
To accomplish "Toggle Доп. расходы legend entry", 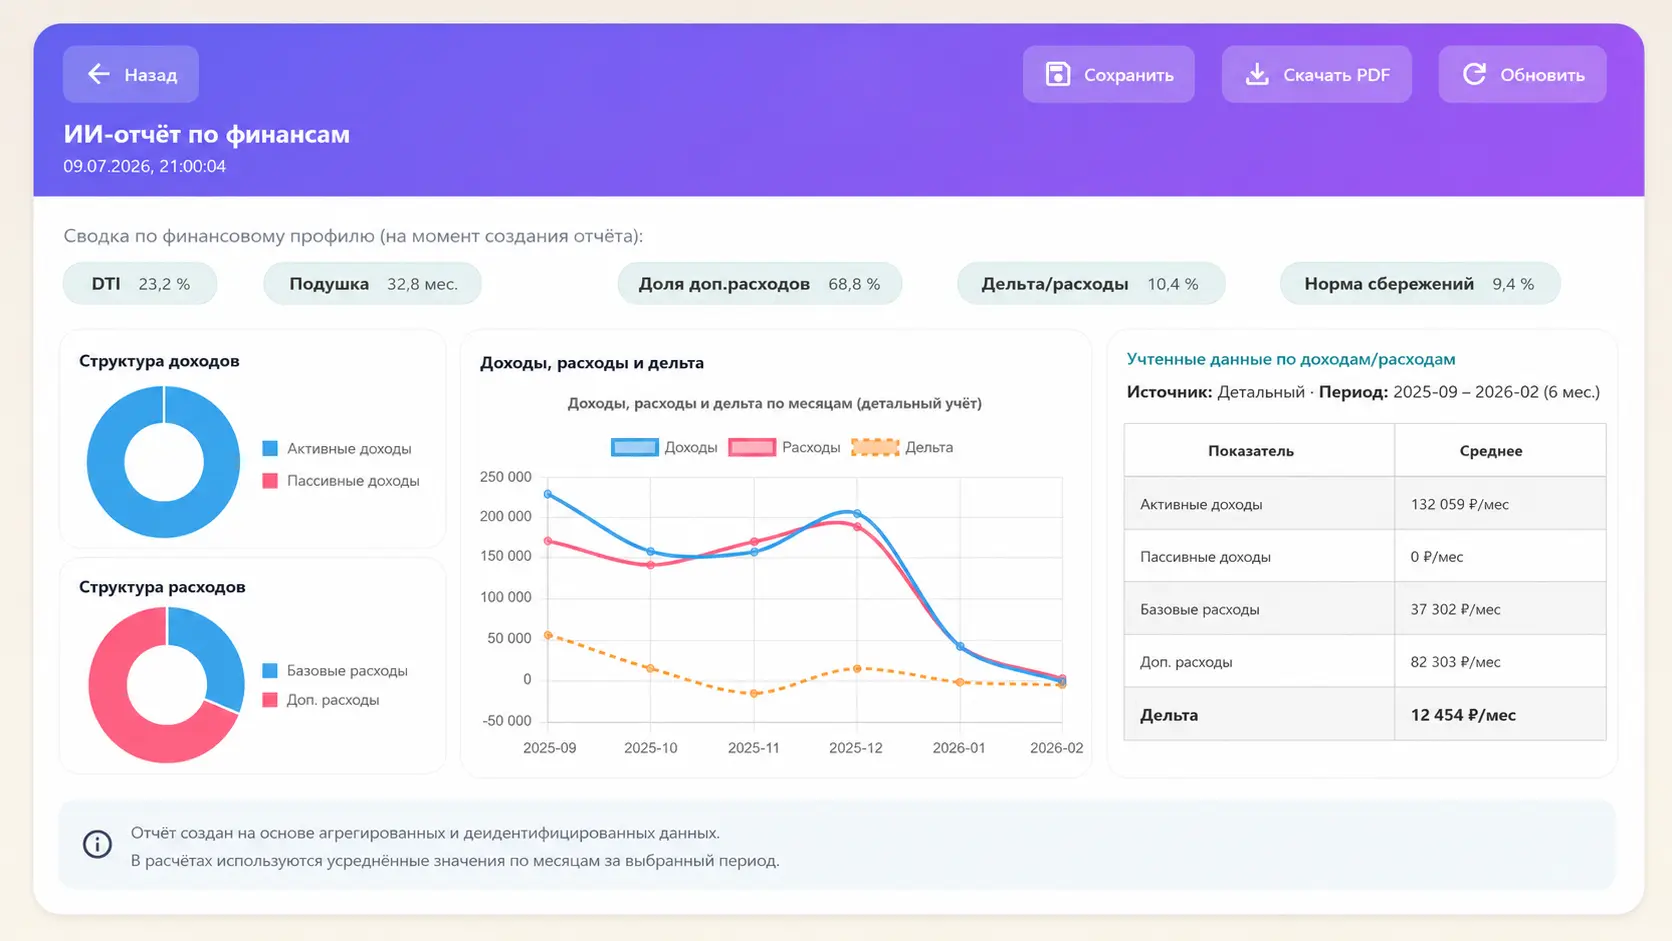I will pyautogui.click(x=320, y=700).
